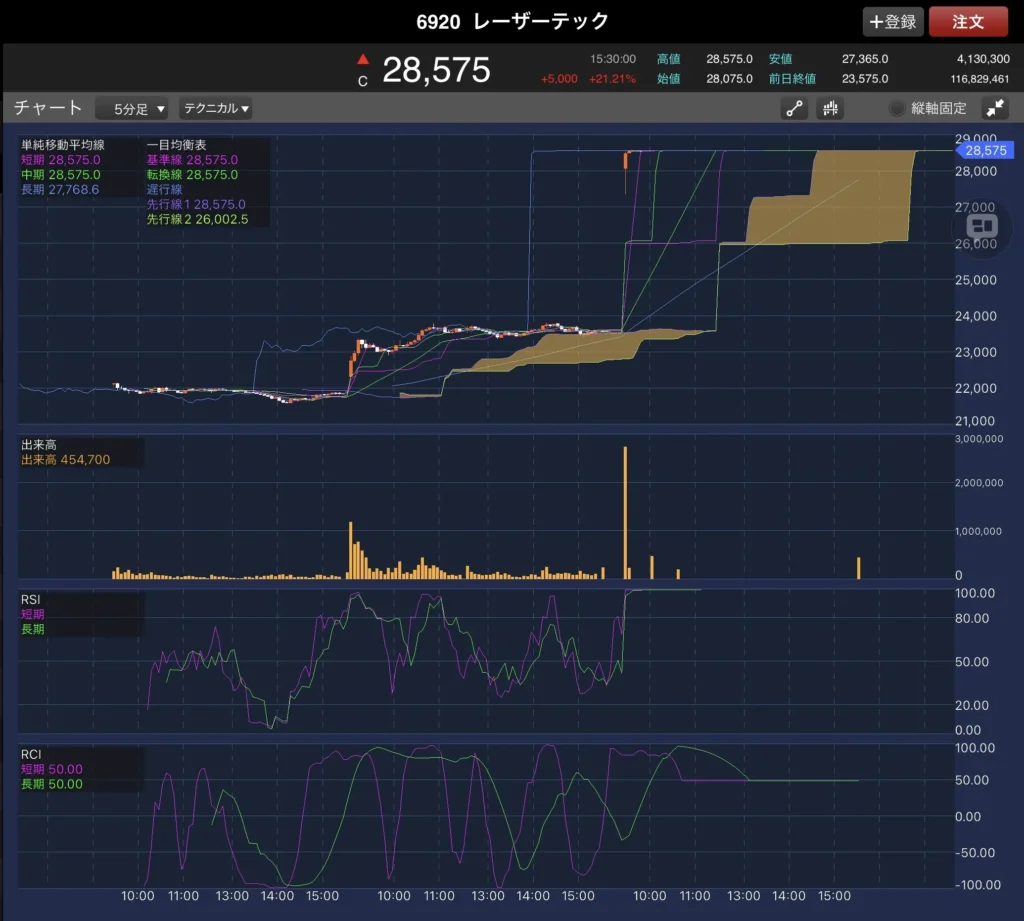Click the trend line drawing tool icon
The height and width of the screenshot is (921, 1024).
pyautogui.click(x=795, y=109)
